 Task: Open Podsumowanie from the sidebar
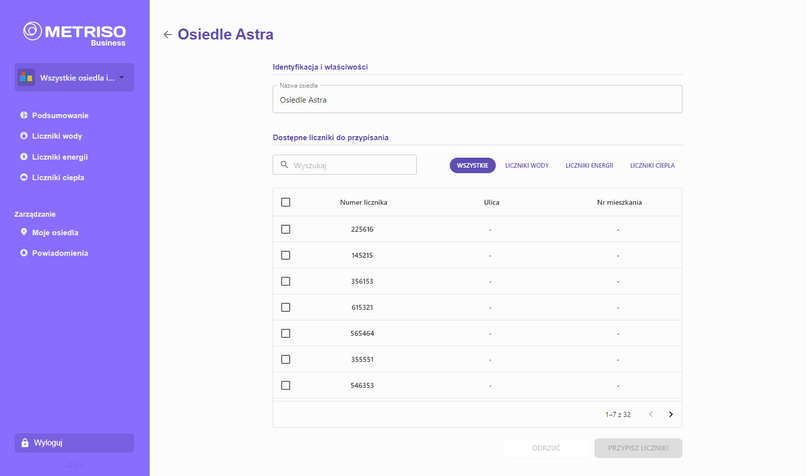[x=60, y=115]
